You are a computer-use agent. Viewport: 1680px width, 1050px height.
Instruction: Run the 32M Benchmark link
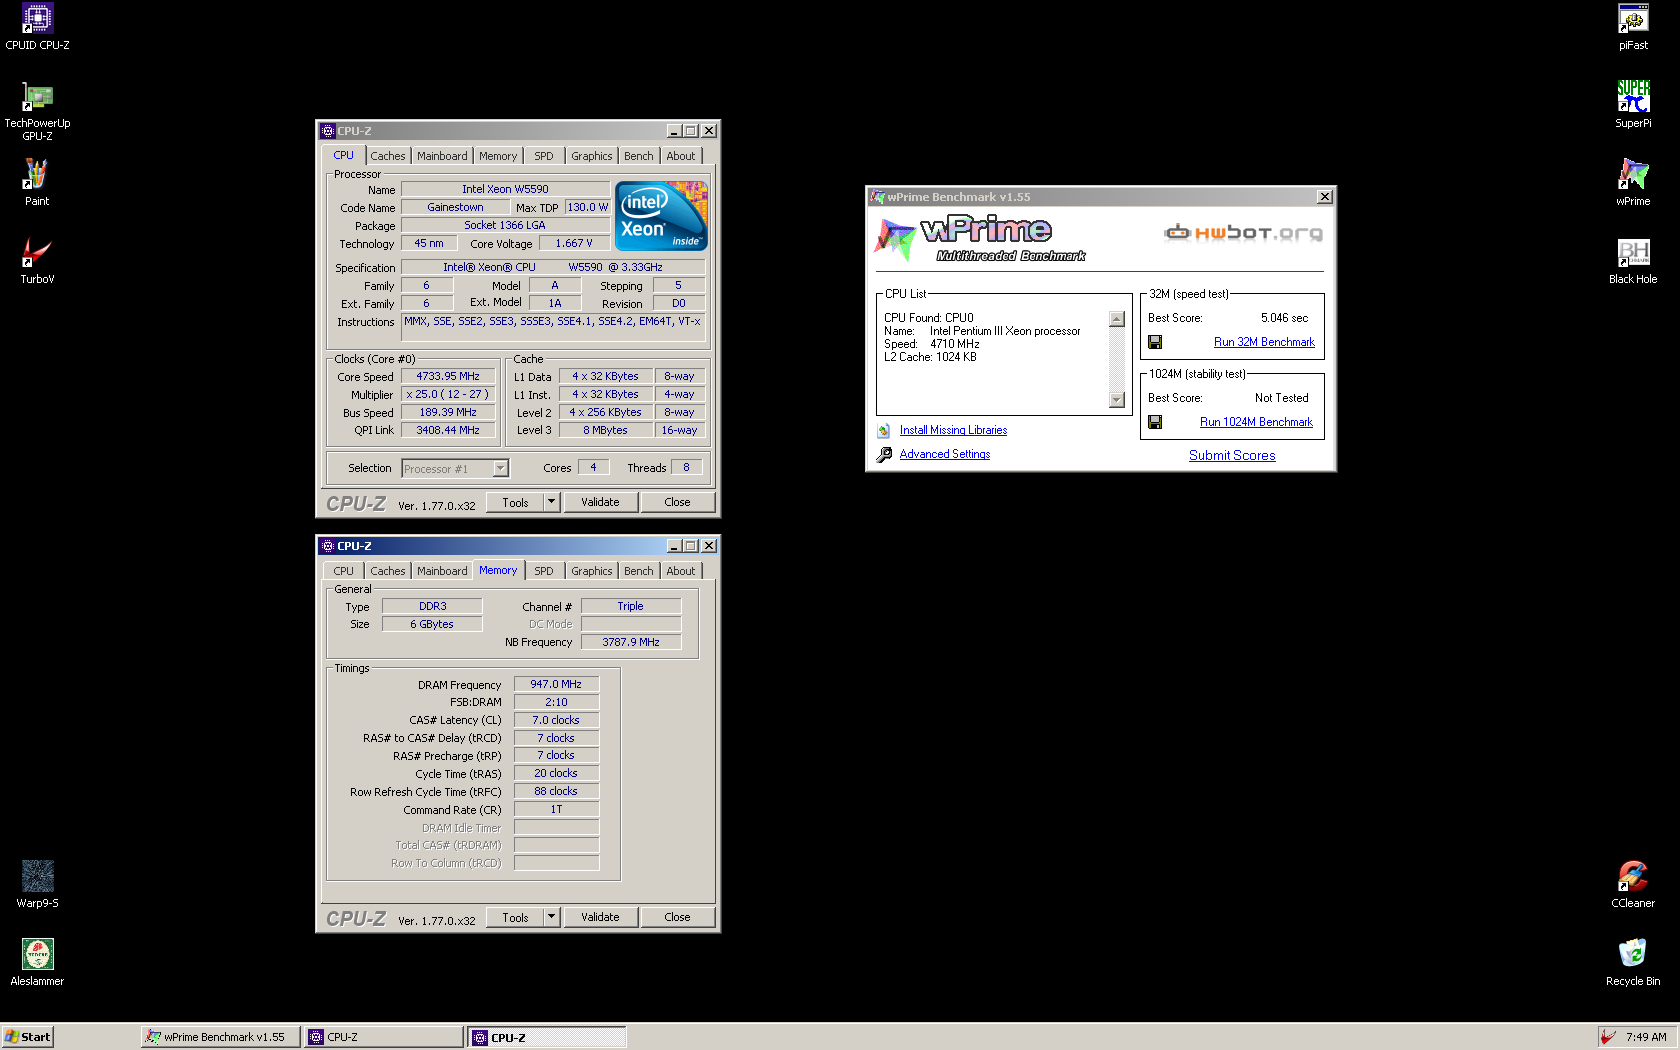pos(1264,342)
